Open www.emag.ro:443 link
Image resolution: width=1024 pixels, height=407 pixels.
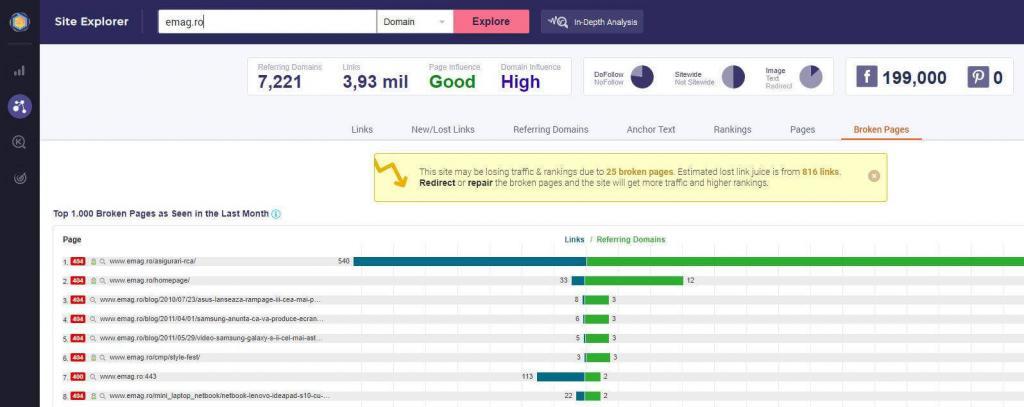coord(128,377)
